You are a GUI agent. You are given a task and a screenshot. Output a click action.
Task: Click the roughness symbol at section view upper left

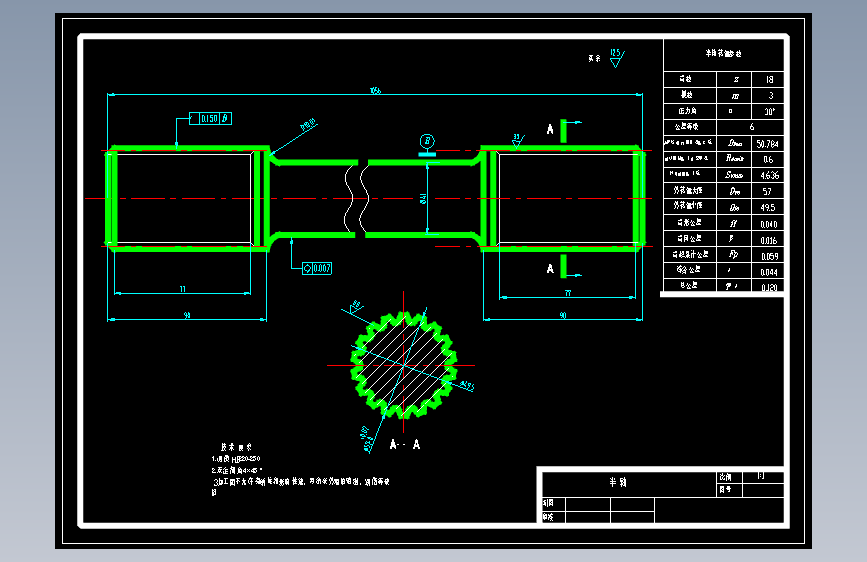click(x=355, y=306)
